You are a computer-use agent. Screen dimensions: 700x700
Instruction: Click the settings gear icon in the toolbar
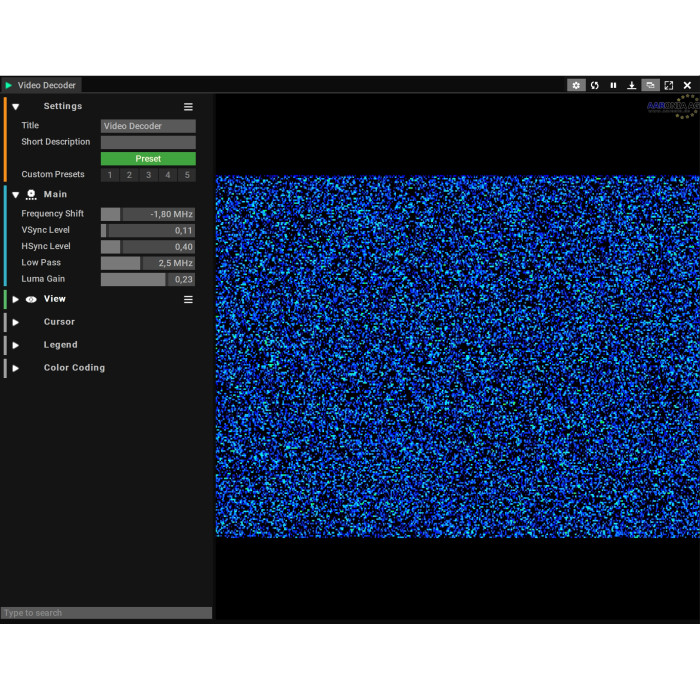(576, 86)
